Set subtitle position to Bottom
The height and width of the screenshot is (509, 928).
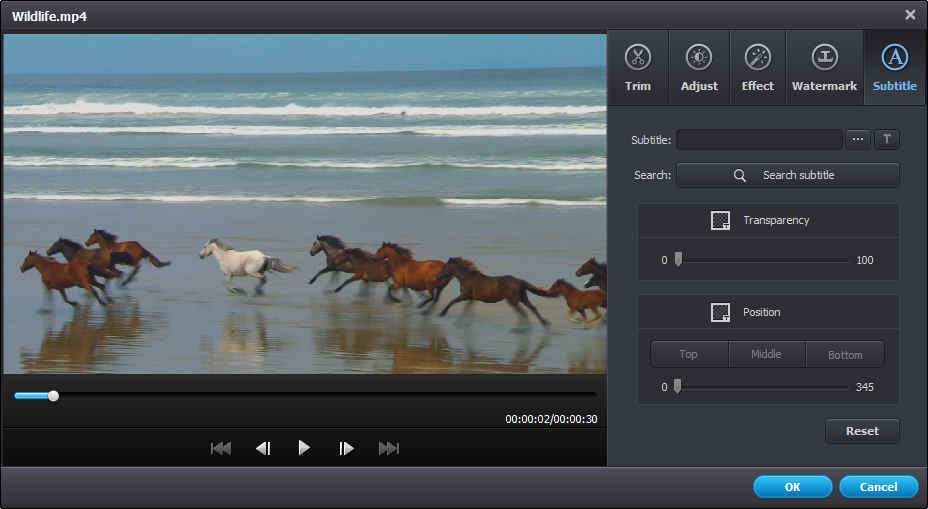coord(845,355)
